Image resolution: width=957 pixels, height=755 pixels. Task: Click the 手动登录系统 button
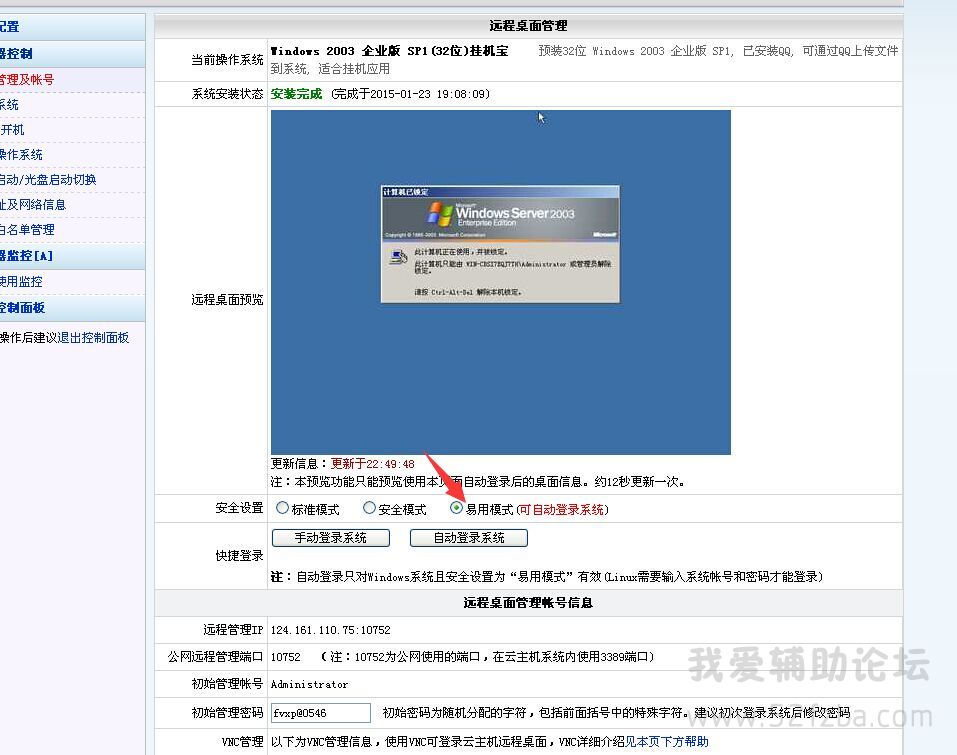tap(330, 538)
